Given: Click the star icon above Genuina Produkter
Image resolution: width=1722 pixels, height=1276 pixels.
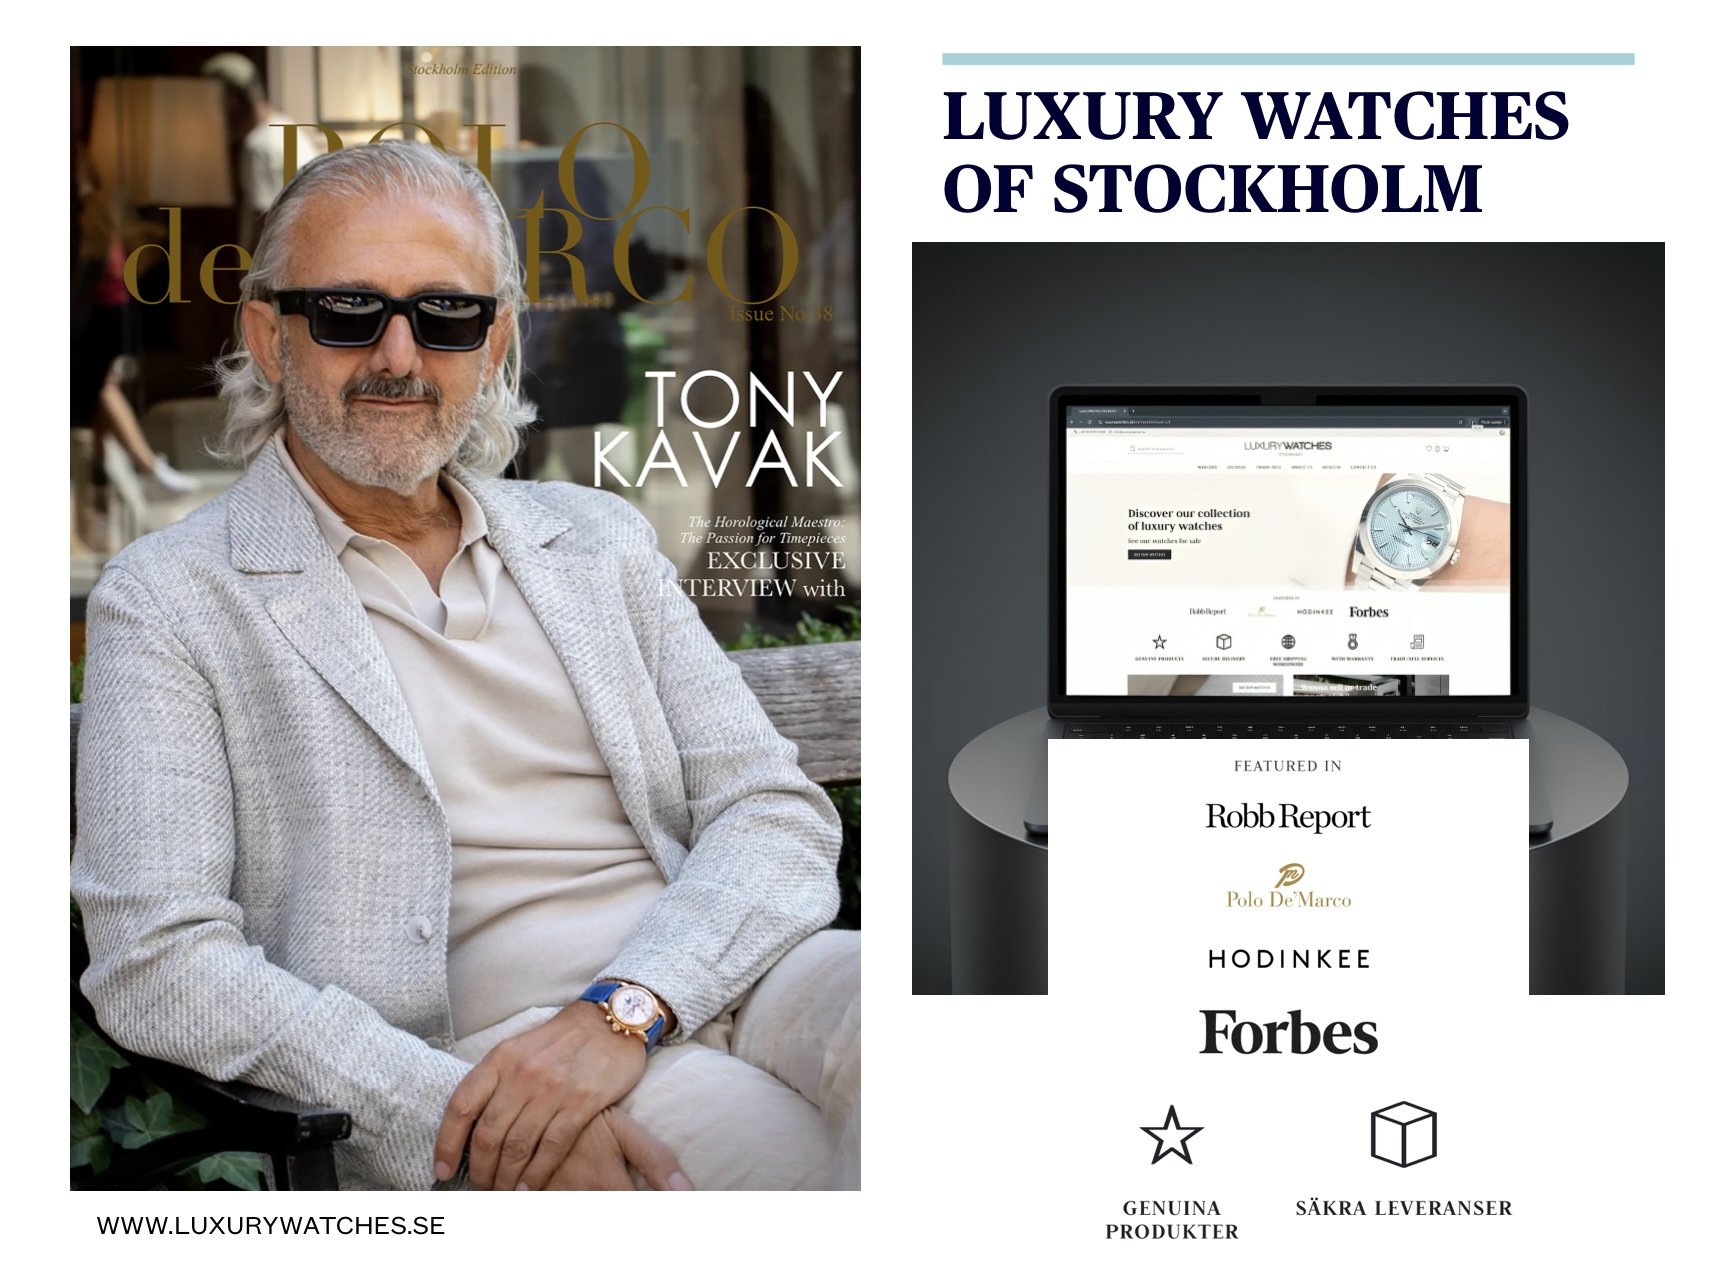Looking at the screenshot, I should 1171,1135.
